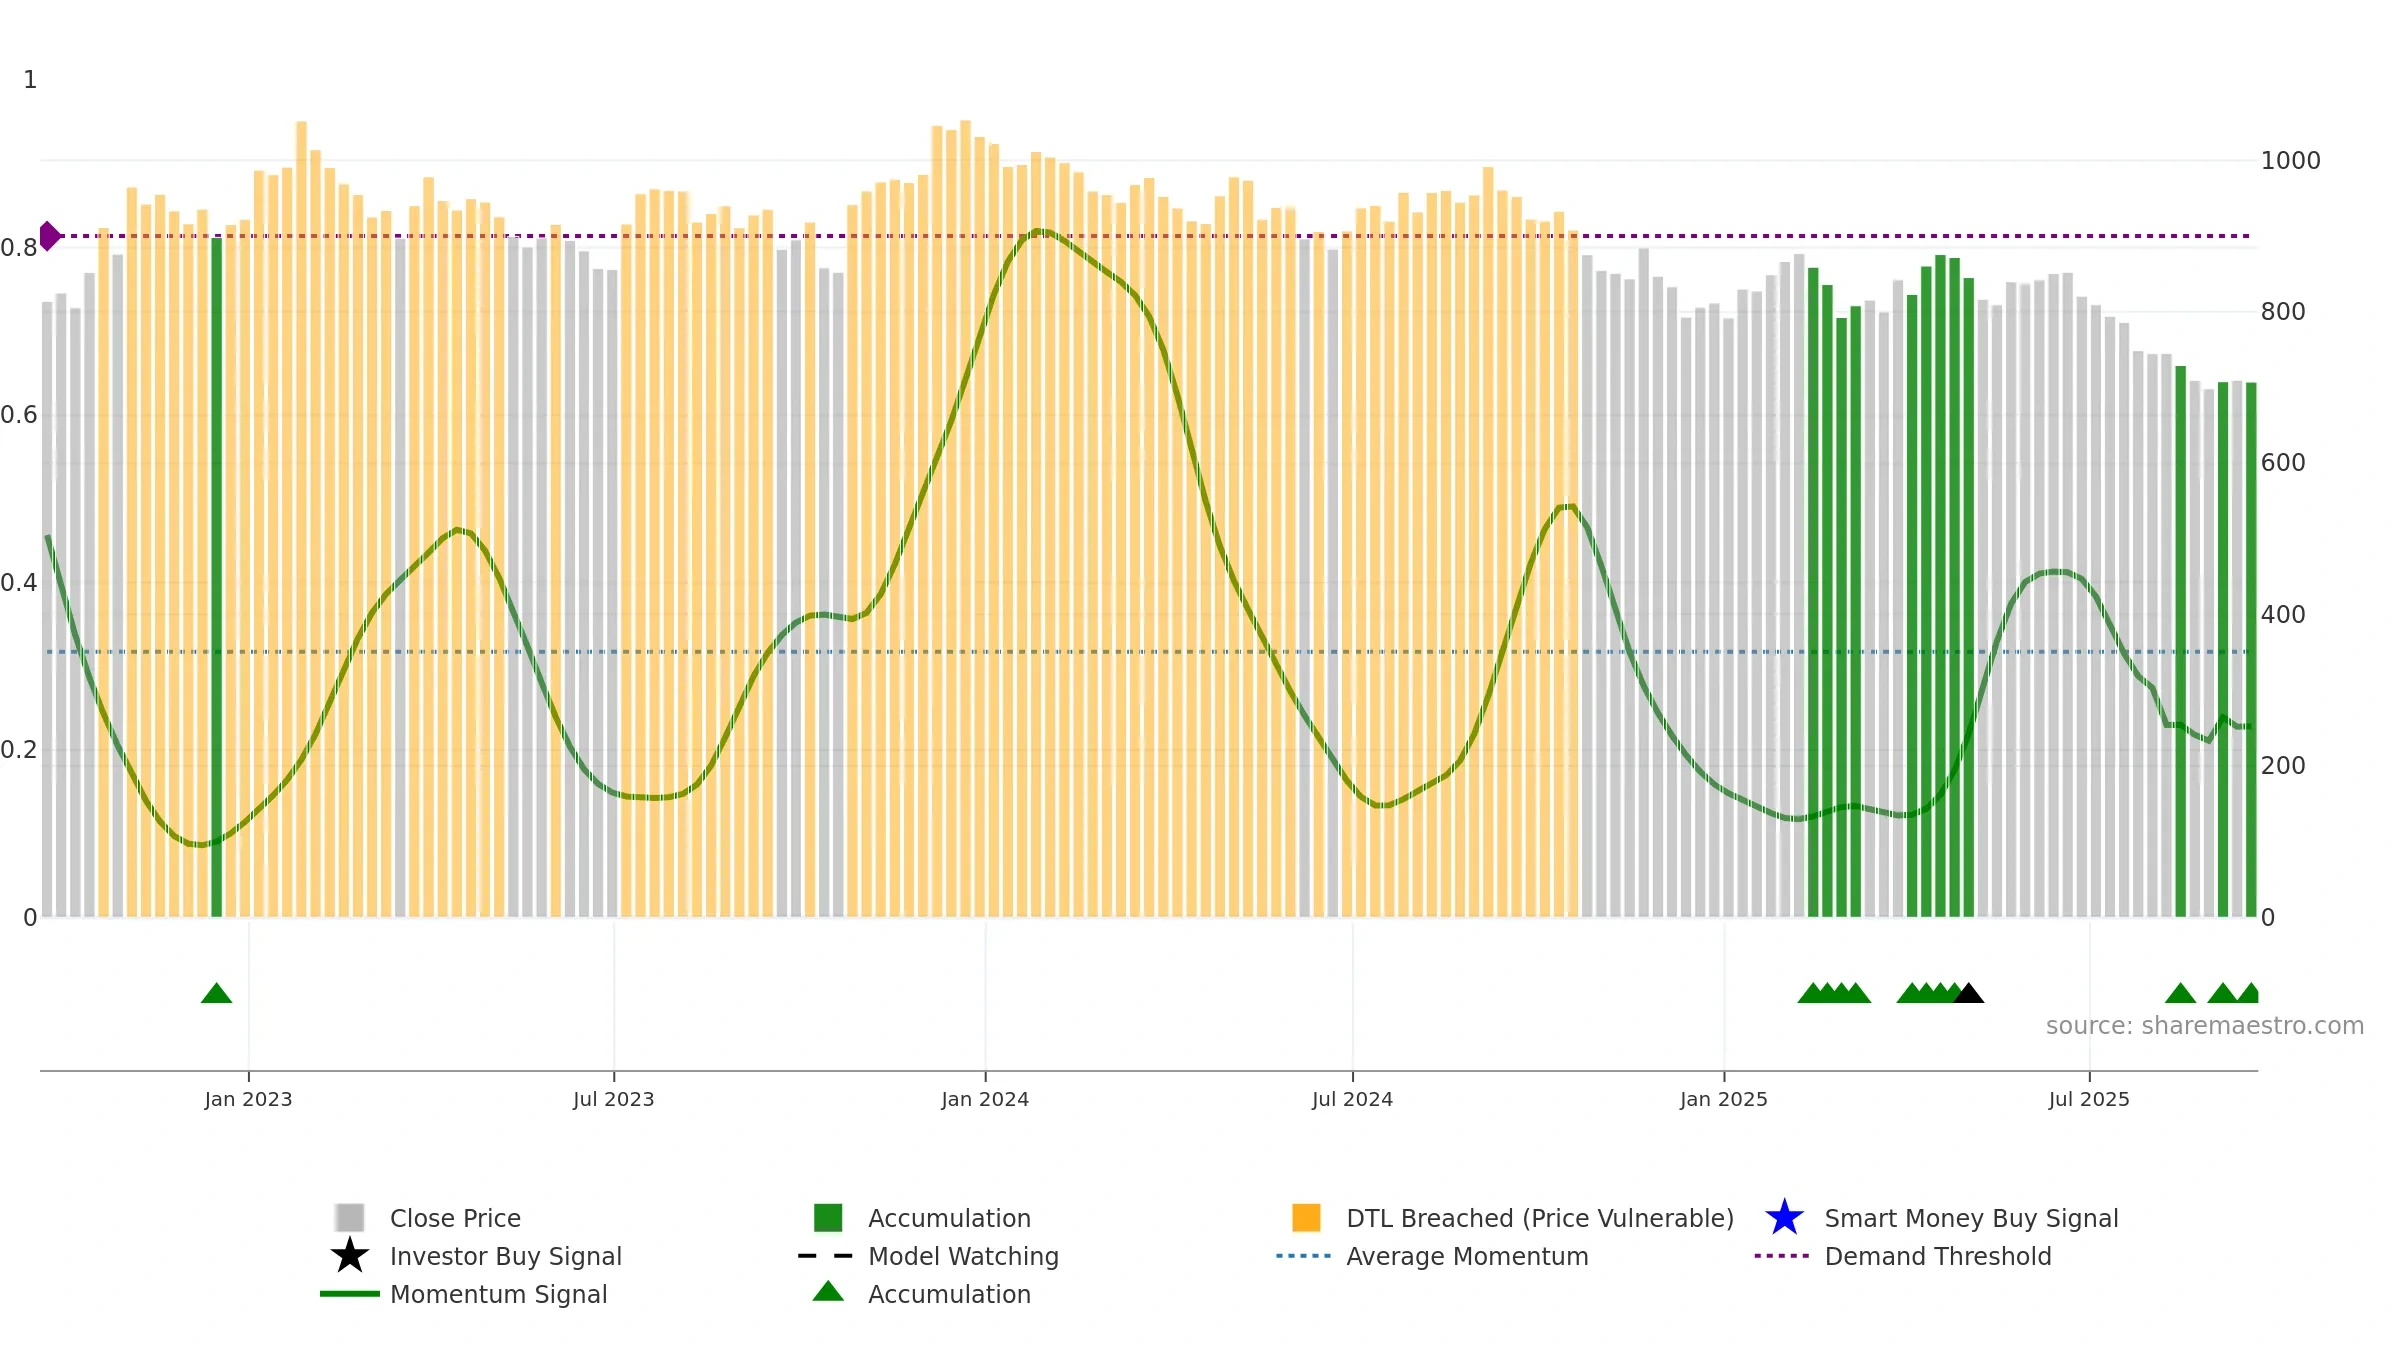Click the gray Close Price legend square
This screenshot has height=1350, width=2400.
[349, 1218]
